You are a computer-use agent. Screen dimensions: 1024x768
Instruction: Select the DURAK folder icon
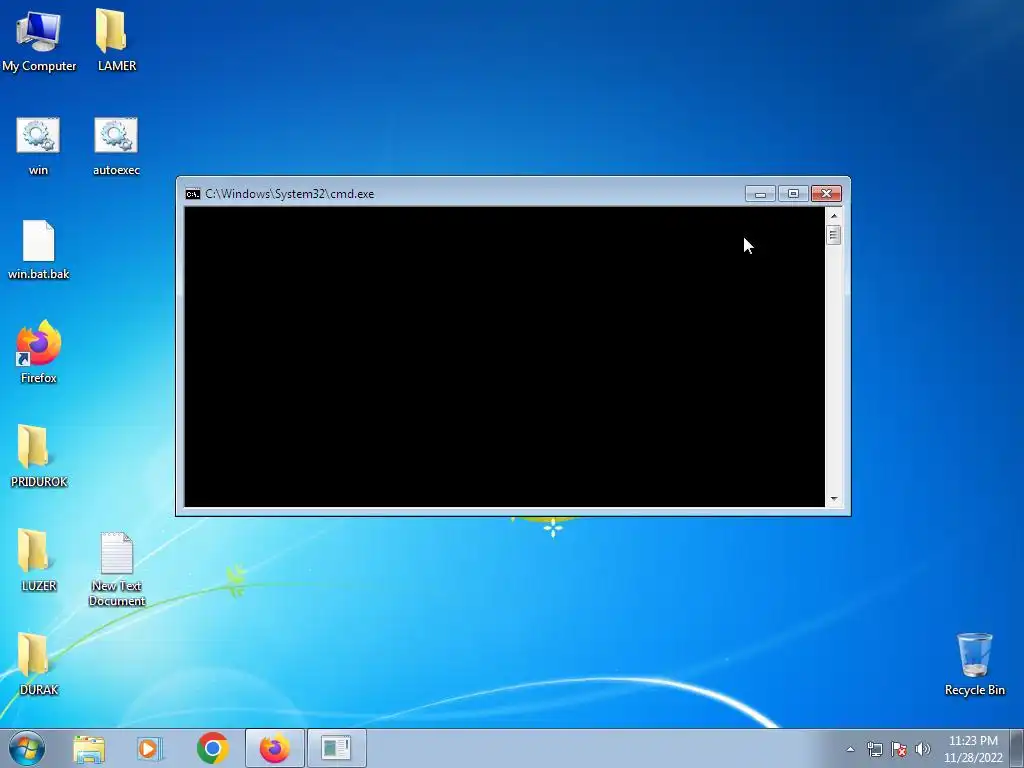tap(39, 664)
